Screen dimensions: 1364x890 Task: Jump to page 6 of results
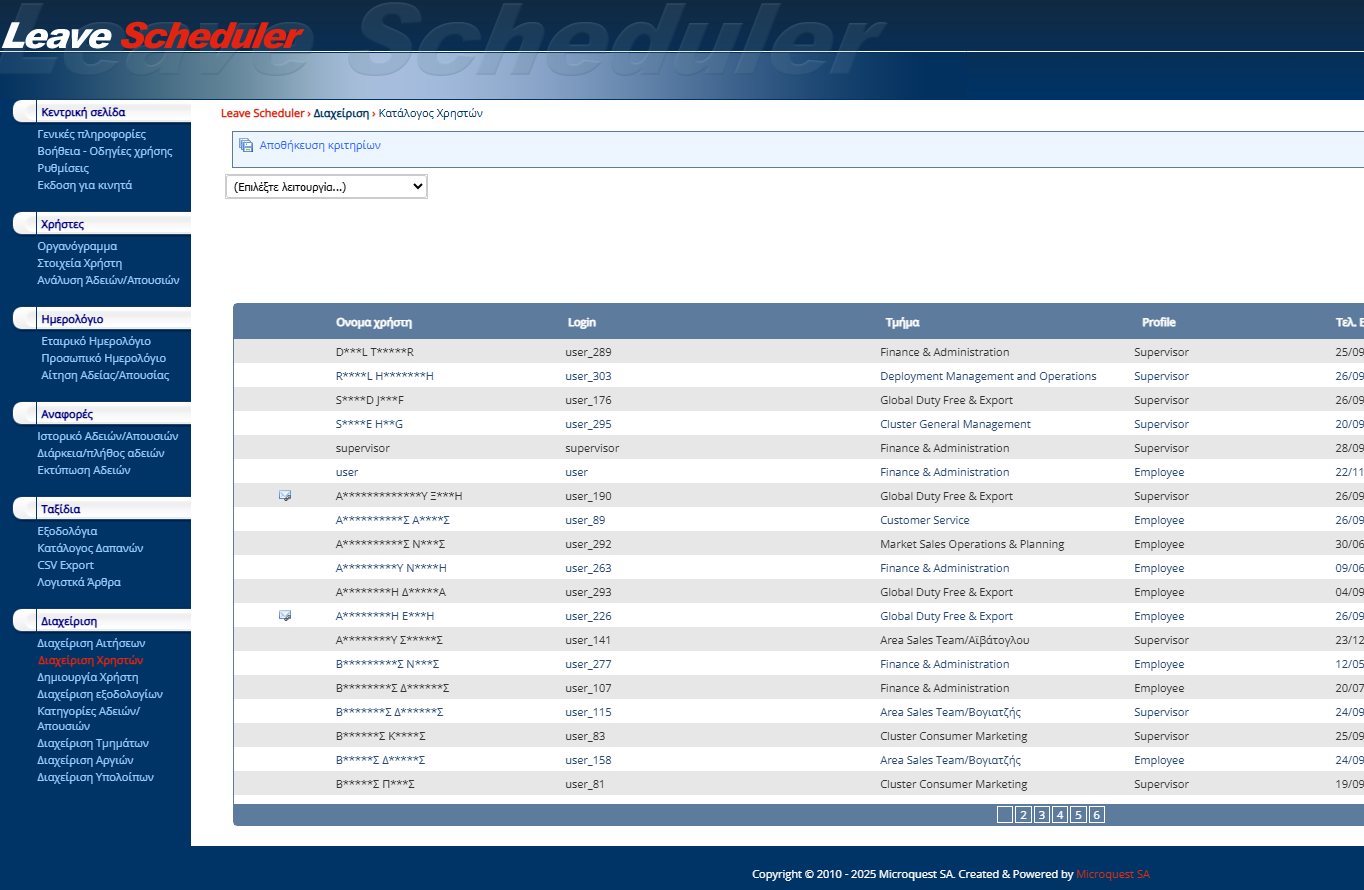point(1096,815)
